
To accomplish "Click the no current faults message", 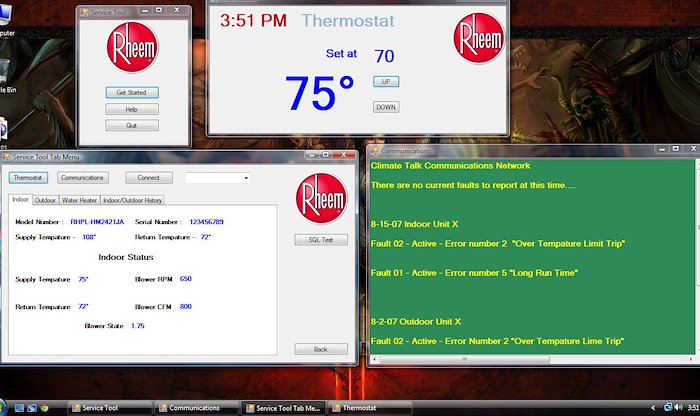I will [x=473, y=185].
